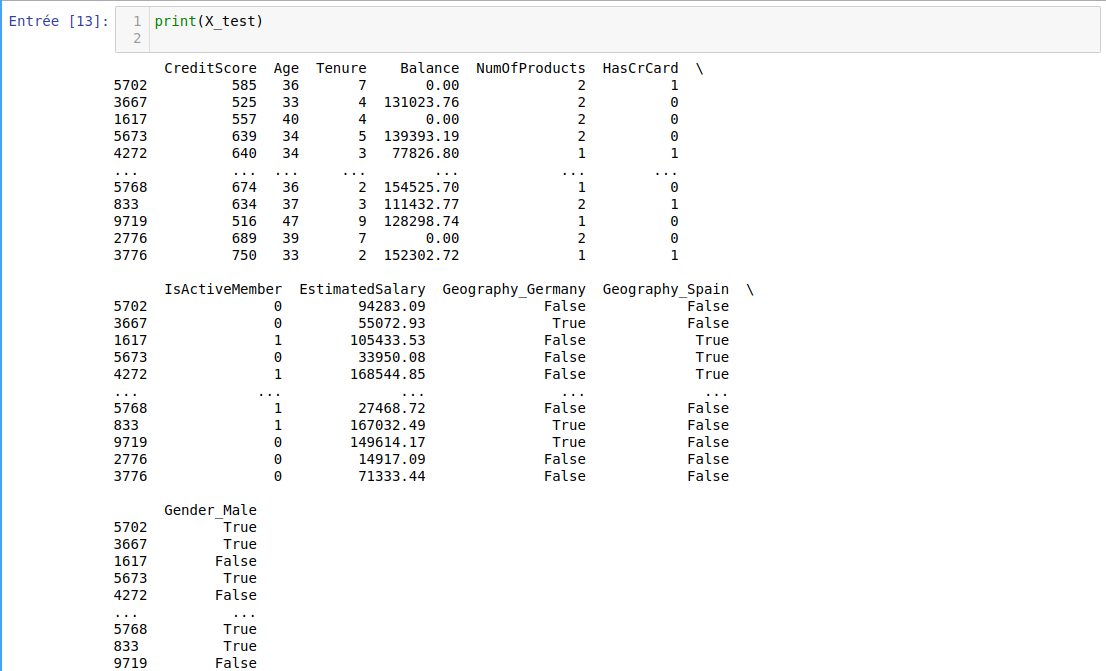Click the Gender_Male column header
This screenshot has width=1106, height=671.
pyautogui.click(x=210, y=510)
